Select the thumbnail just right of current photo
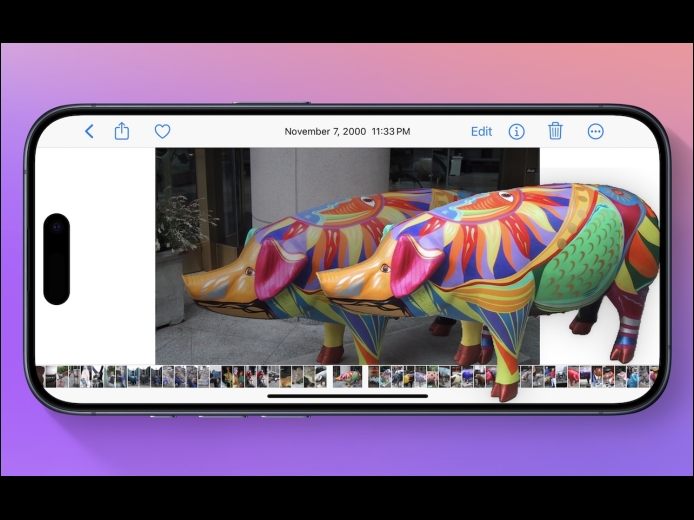The width and height of the screenshot is (694, 520). click(x=374, y=377)
